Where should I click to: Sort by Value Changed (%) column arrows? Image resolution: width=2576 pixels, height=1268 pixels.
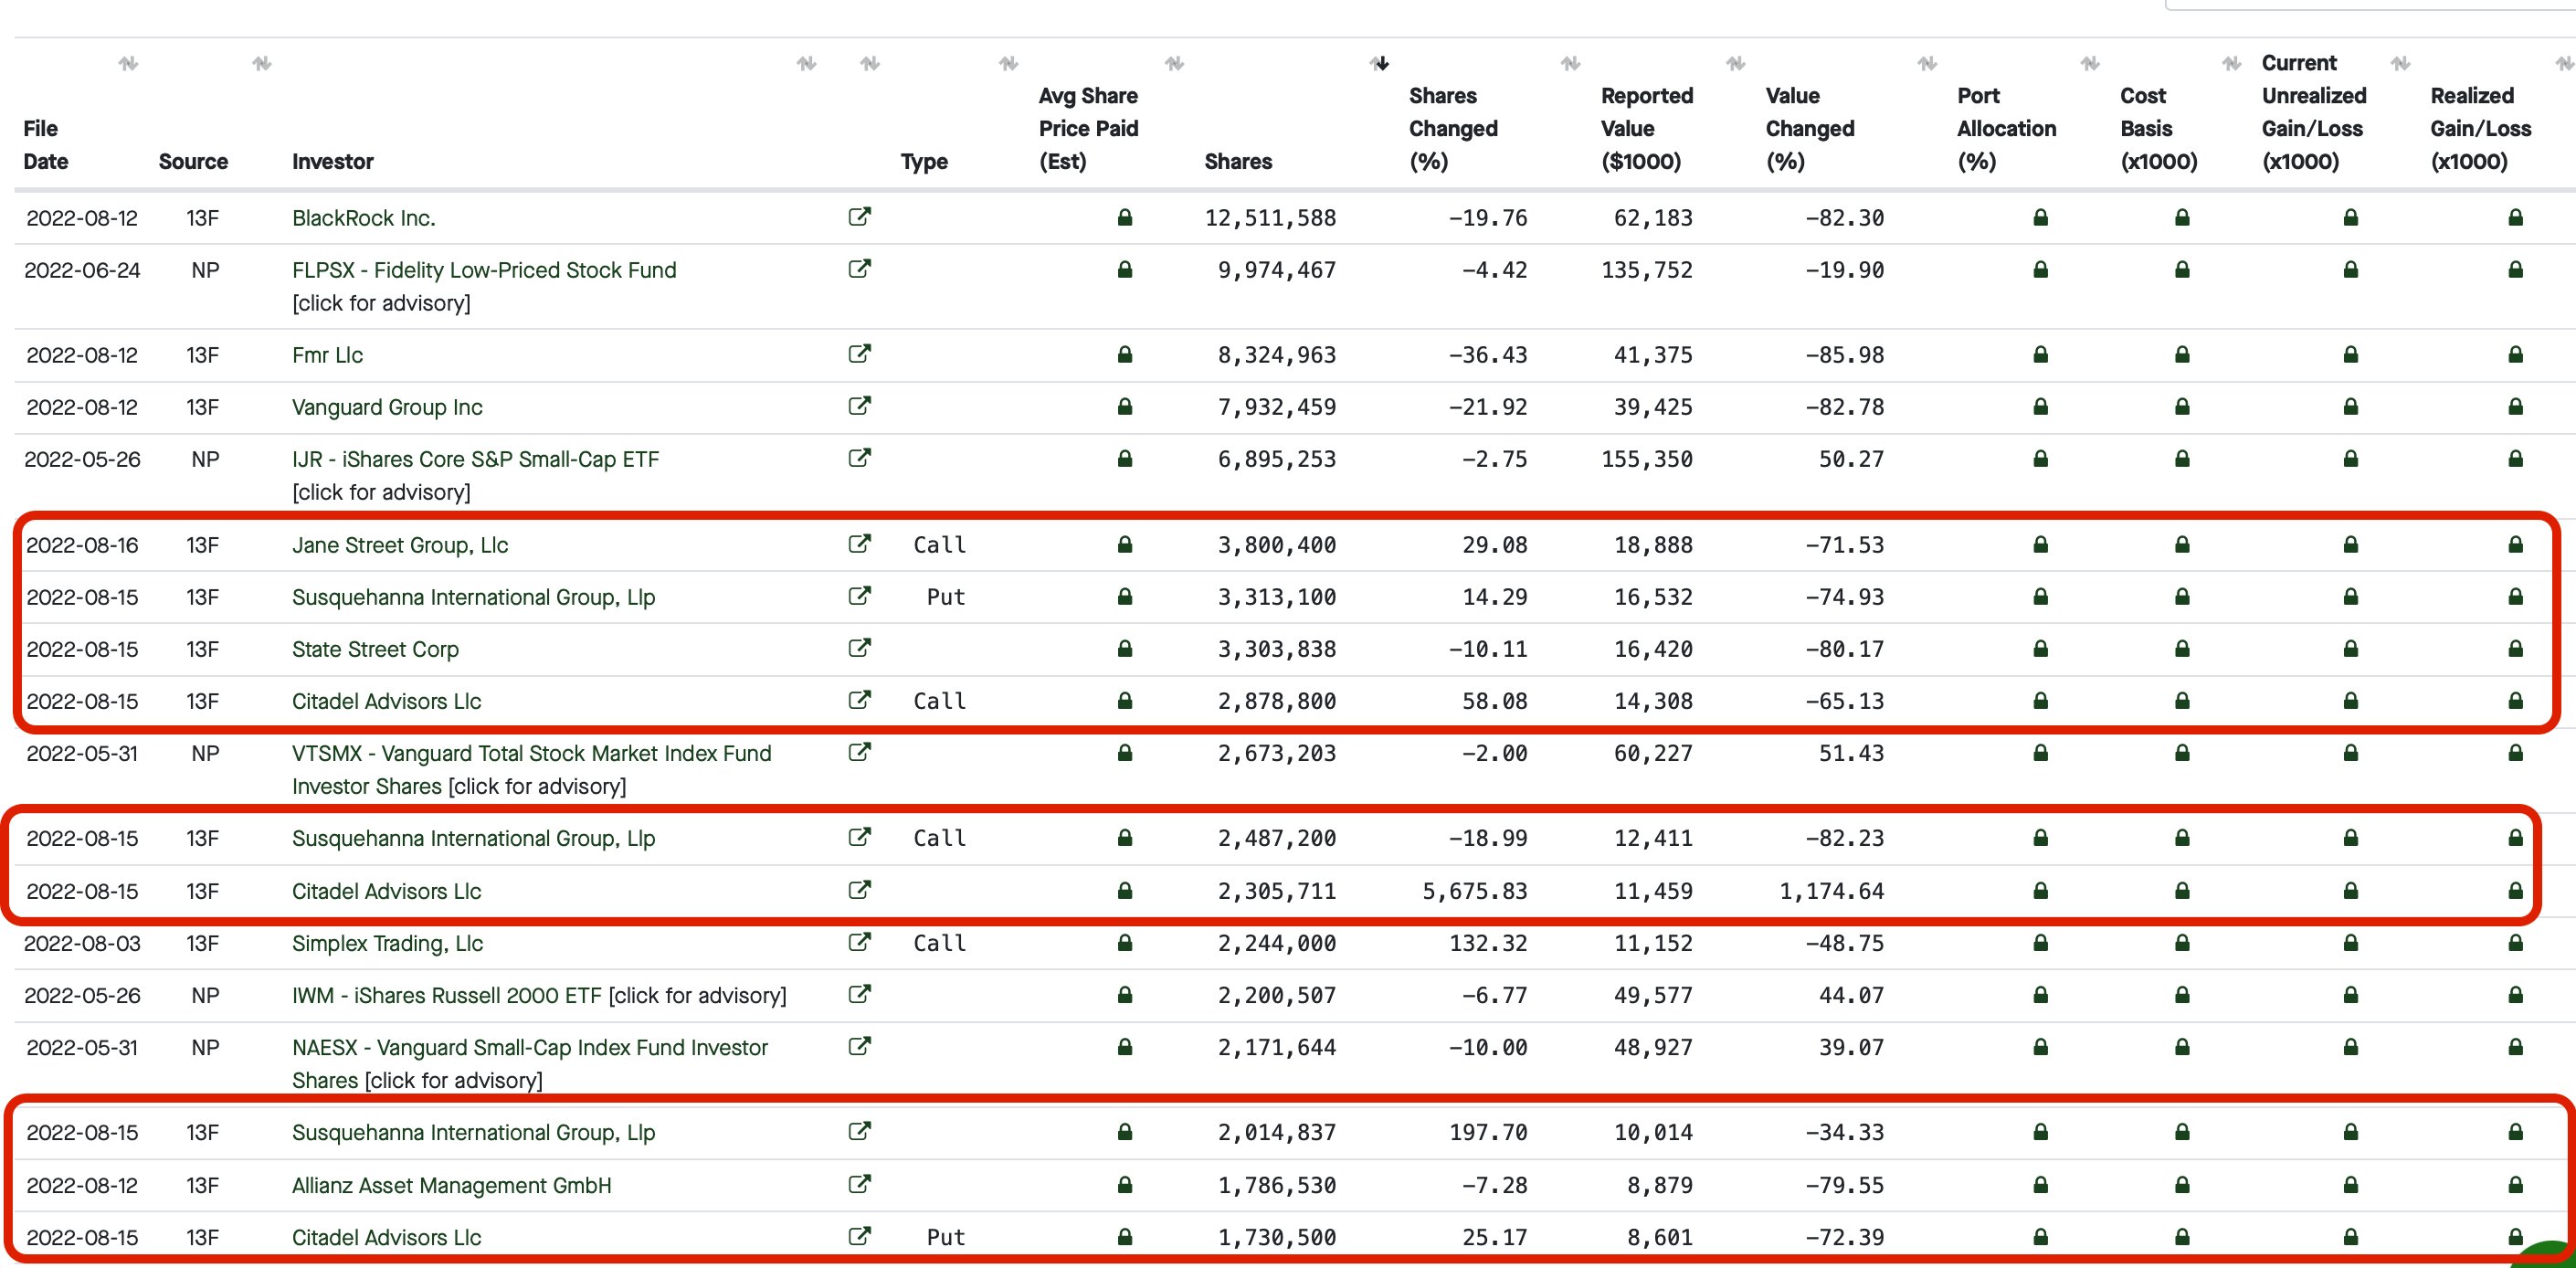coord(1927,64)
